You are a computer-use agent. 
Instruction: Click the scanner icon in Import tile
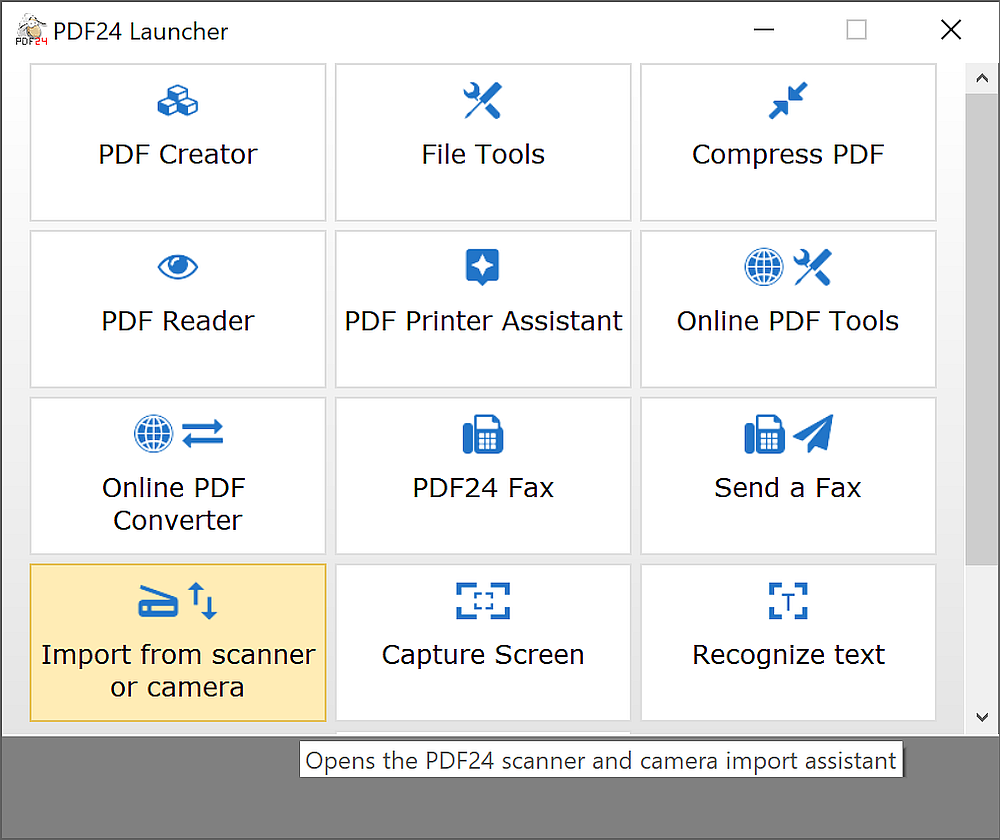point(158,601)
